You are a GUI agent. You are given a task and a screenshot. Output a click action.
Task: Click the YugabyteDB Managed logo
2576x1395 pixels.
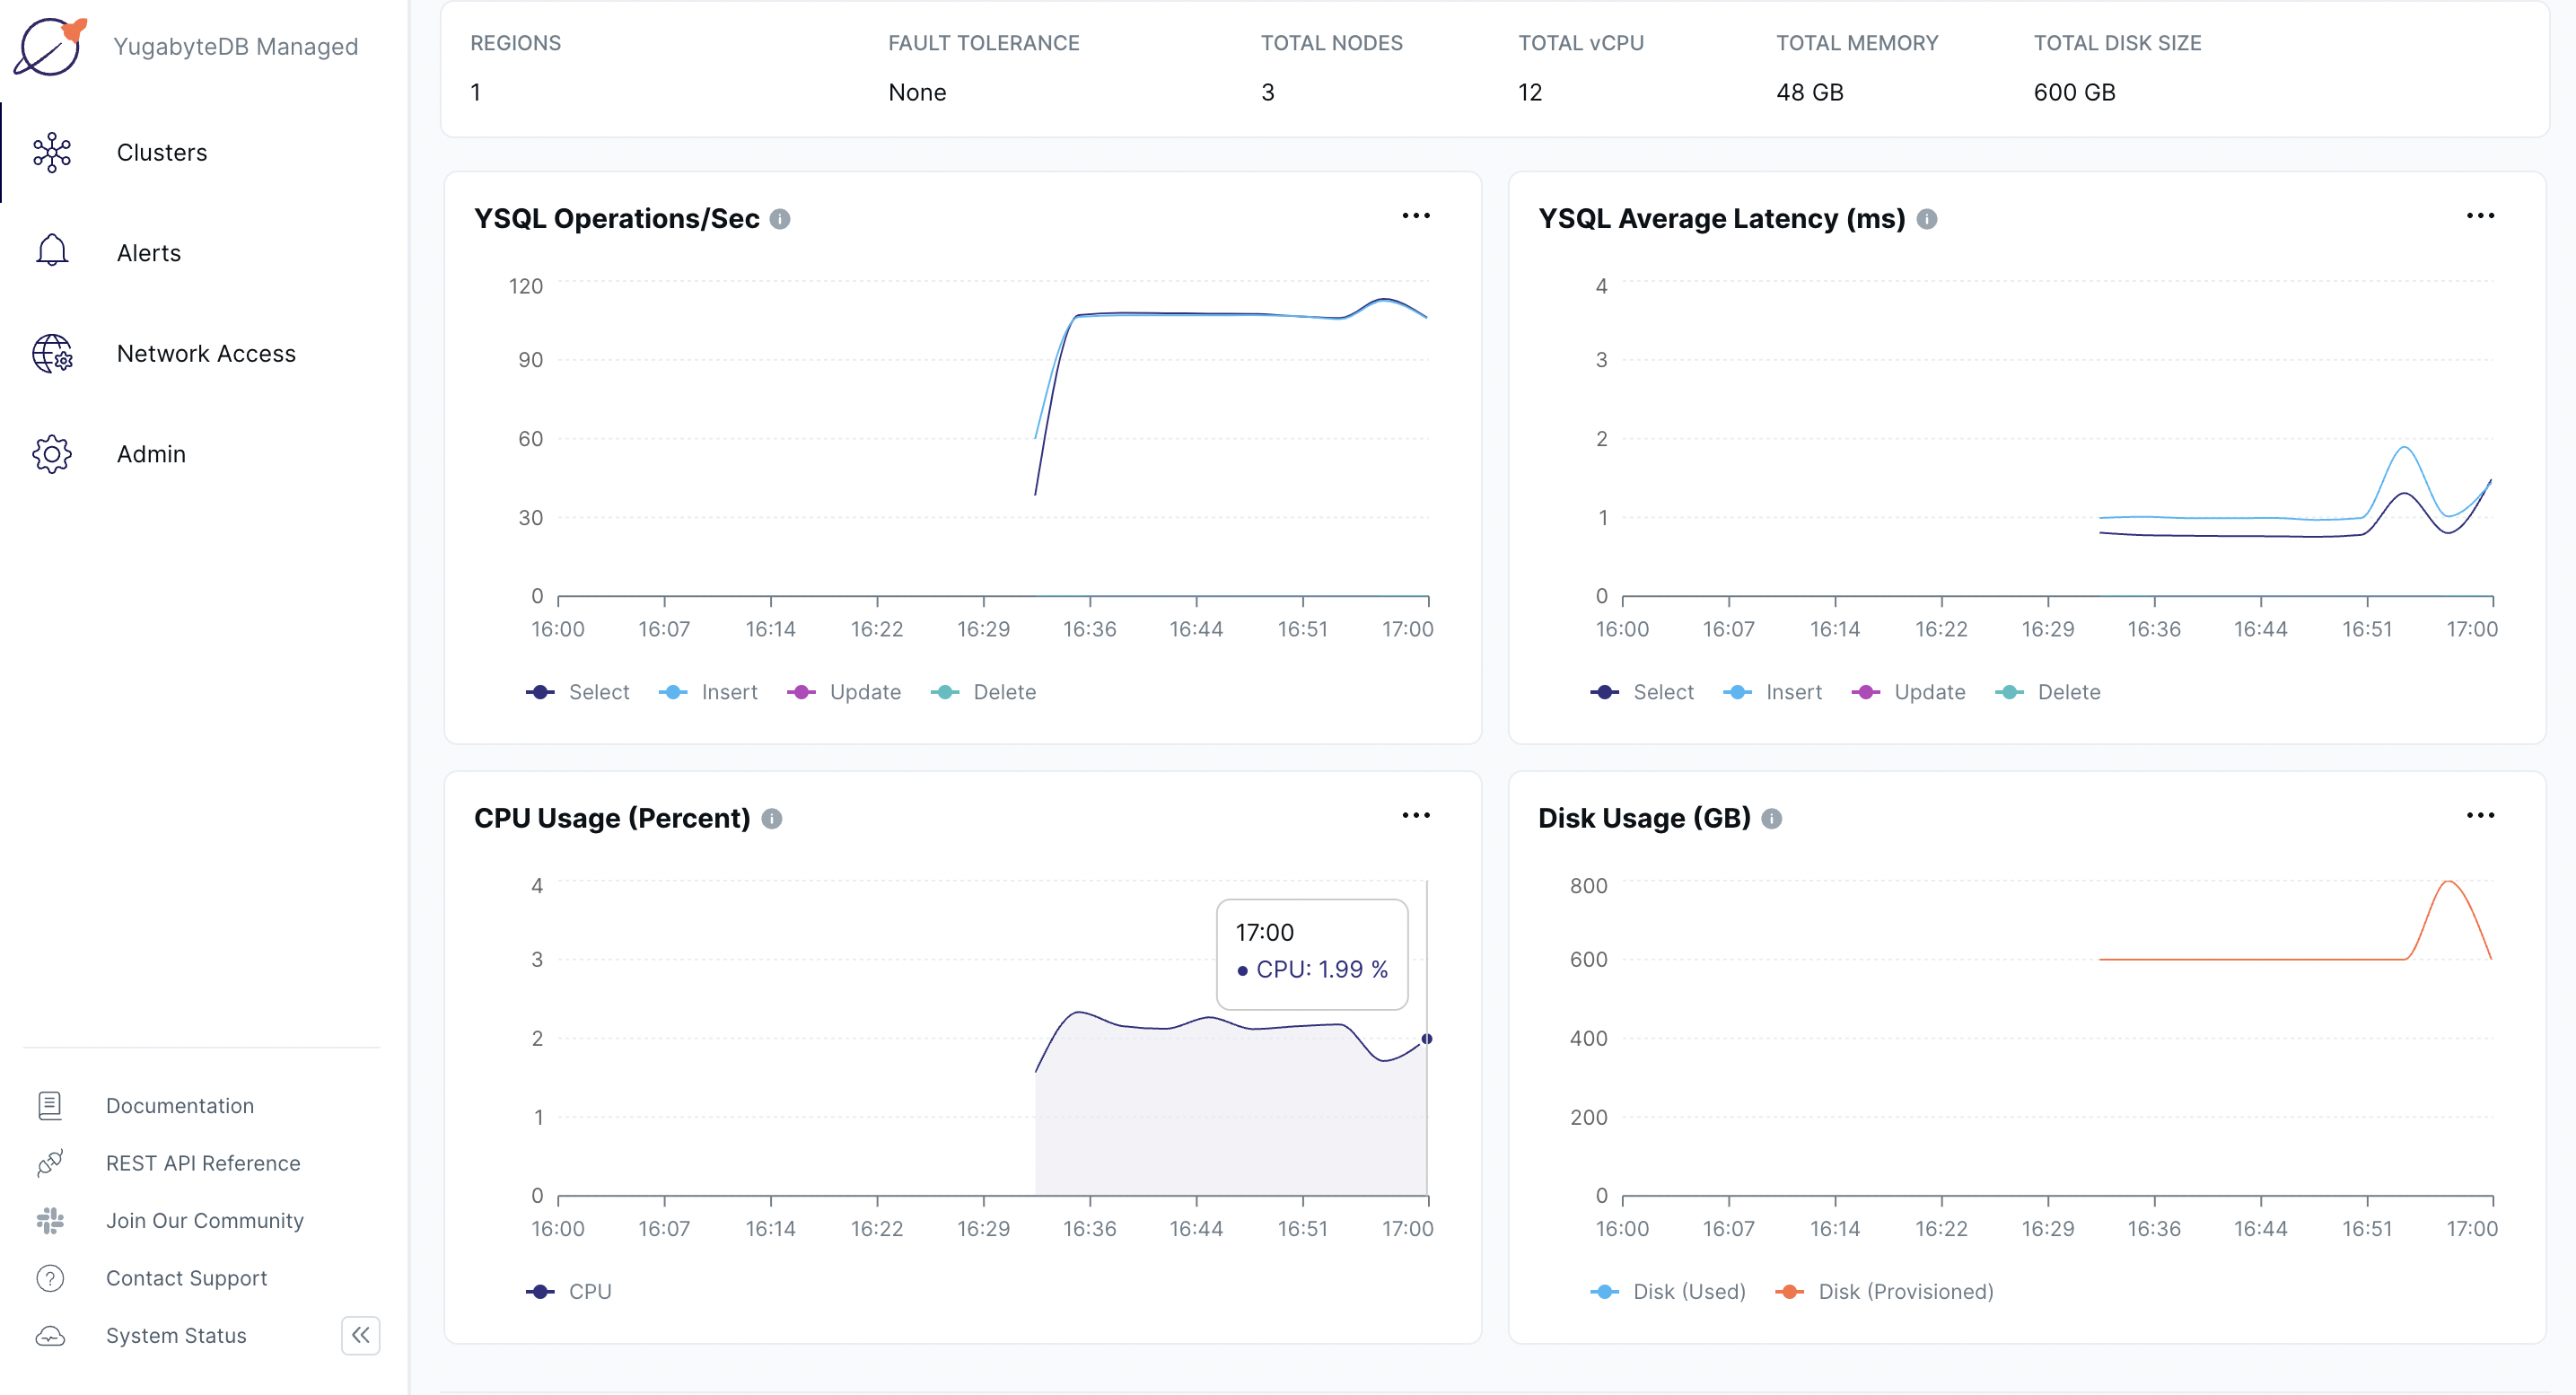(x=52, y=46)
